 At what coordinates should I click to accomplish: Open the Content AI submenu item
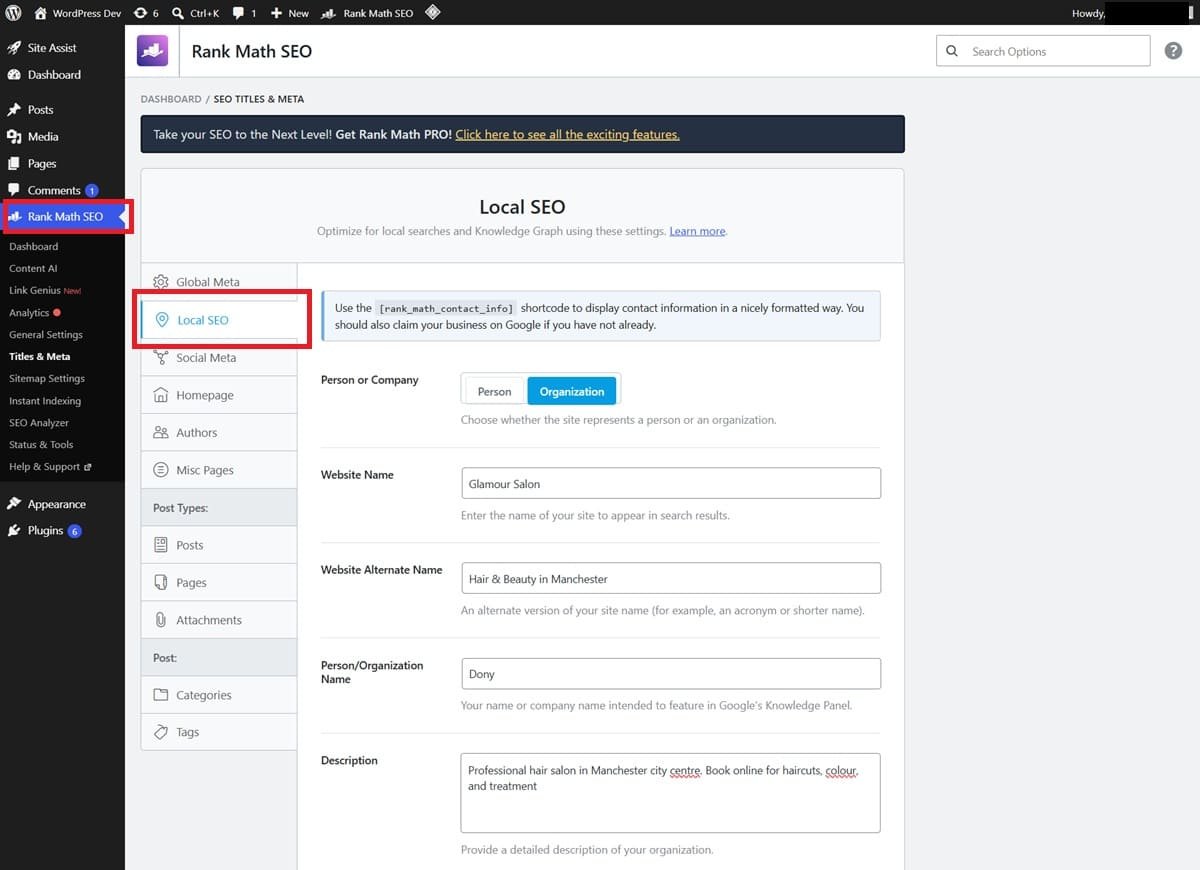point(33,268)
